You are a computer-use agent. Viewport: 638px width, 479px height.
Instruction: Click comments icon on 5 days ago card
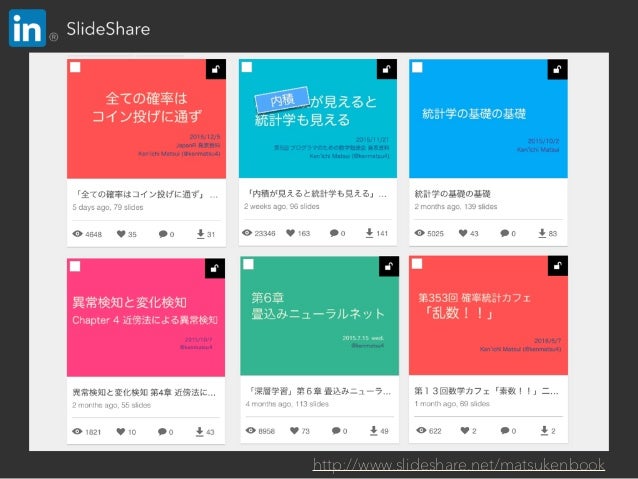point(163,234)
